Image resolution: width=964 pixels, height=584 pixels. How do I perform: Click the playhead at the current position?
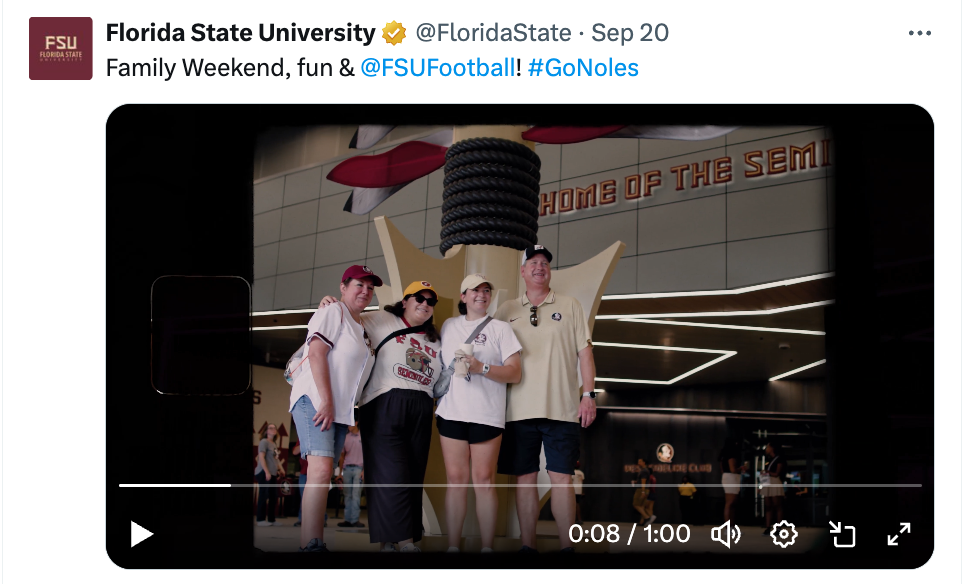(230, 485)
